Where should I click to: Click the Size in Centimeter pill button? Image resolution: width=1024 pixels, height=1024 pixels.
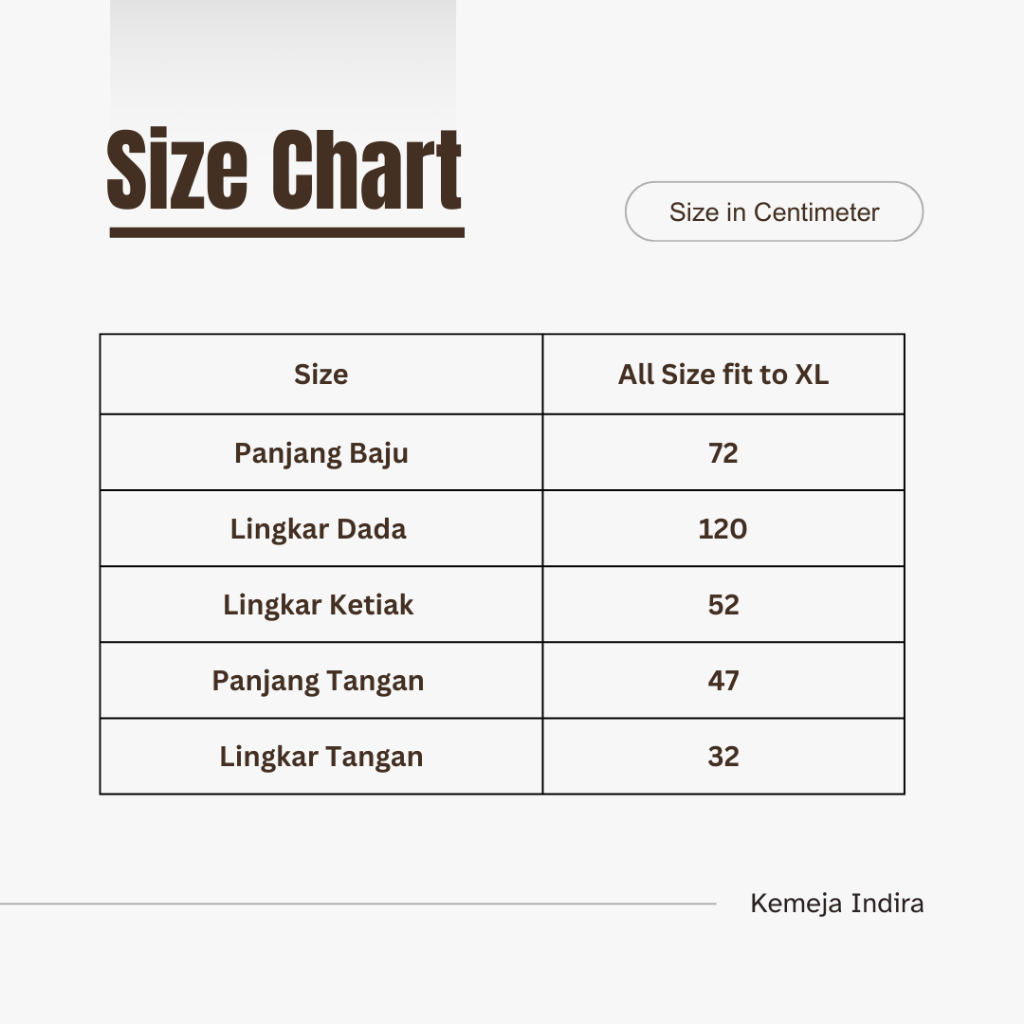click(x=773, y=212)
